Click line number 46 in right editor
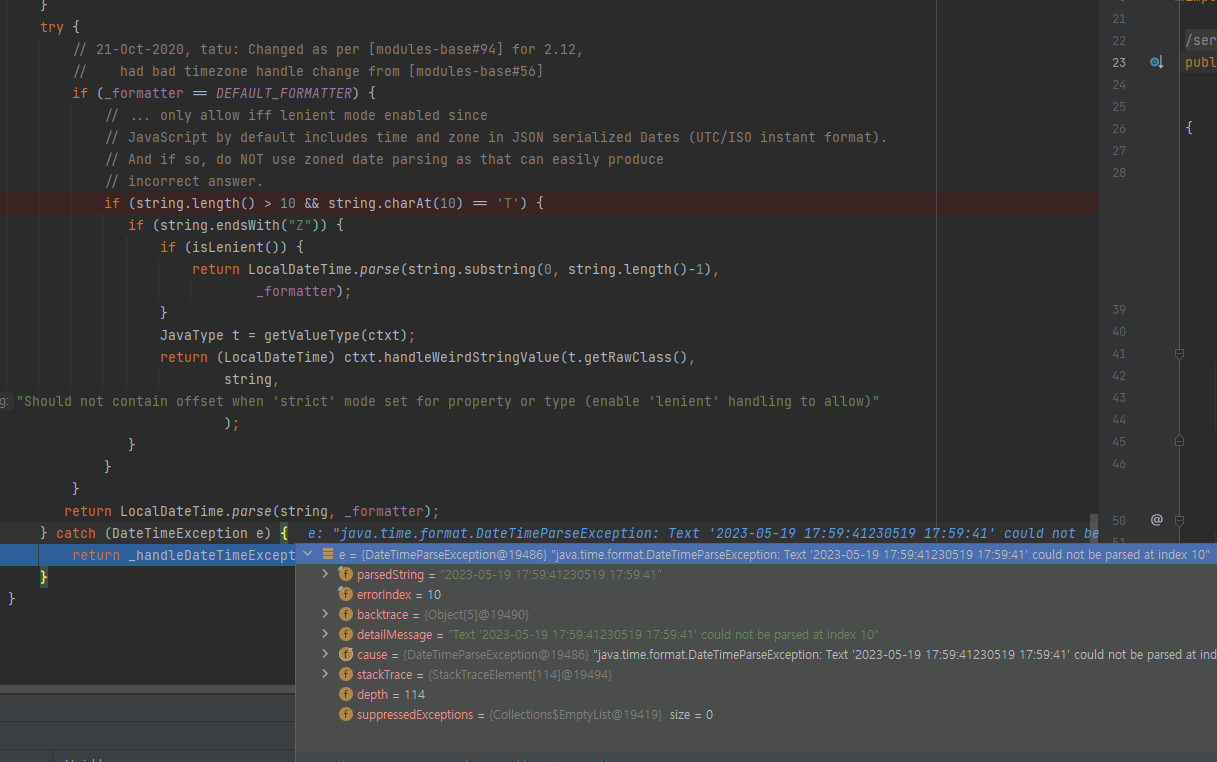This screenshot has width=1217, height=762. [x=1119, y=464]
